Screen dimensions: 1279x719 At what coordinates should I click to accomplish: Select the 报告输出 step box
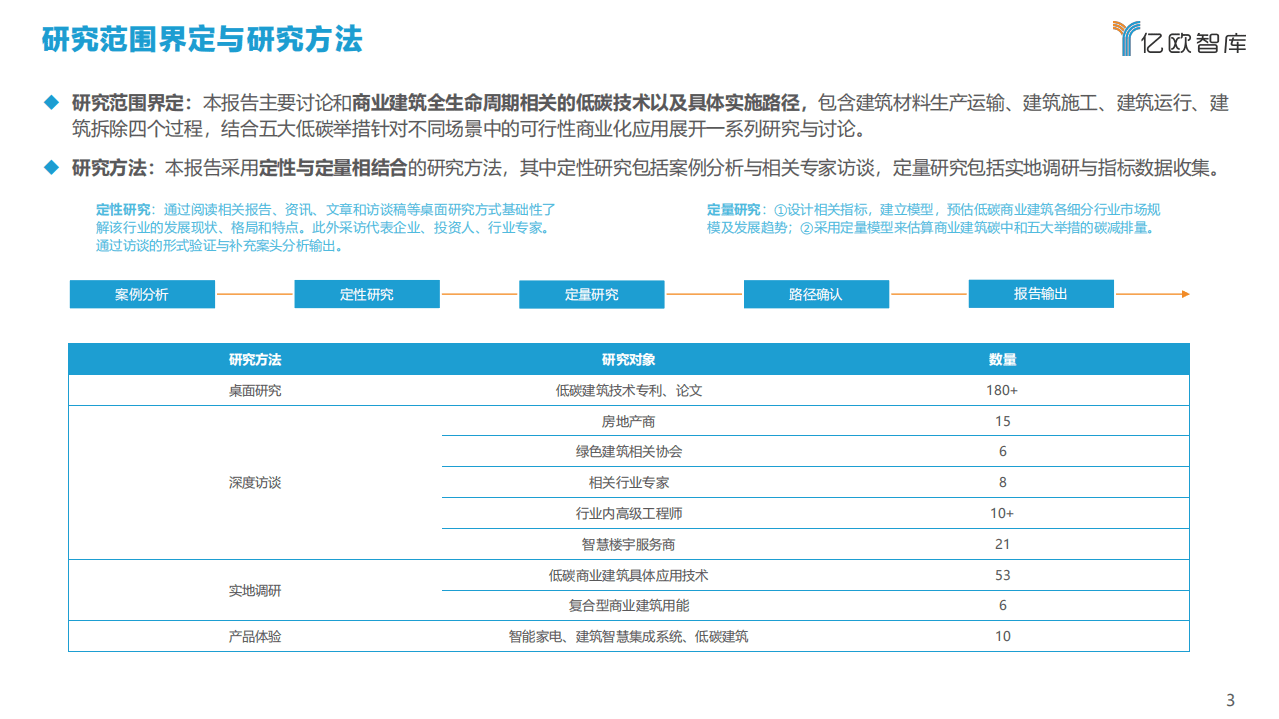(x=1041, y=294)
